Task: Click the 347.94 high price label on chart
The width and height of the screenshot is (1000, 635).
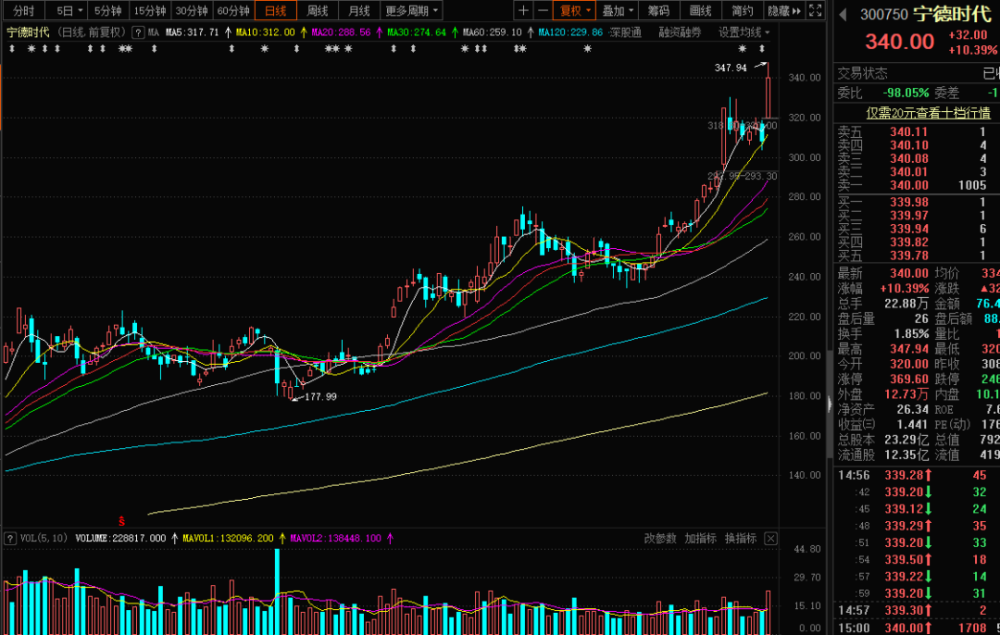Action: tap(731, 68)
